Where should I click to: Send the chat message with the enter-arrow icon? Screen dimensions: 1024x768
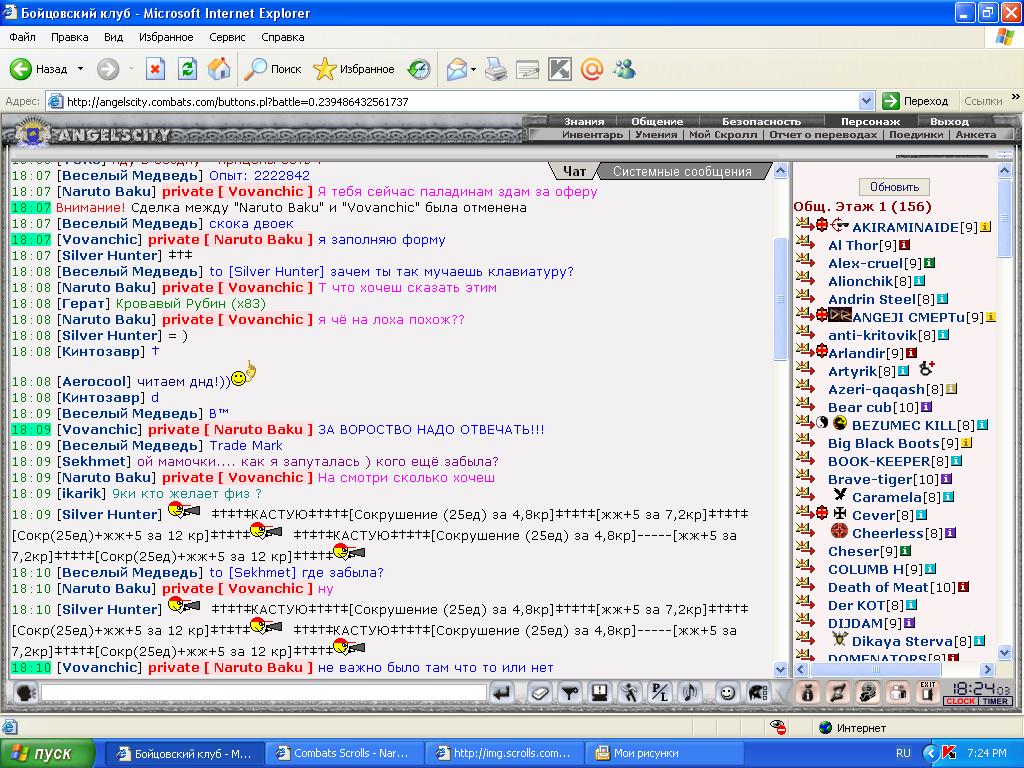(x=502, y=693)
